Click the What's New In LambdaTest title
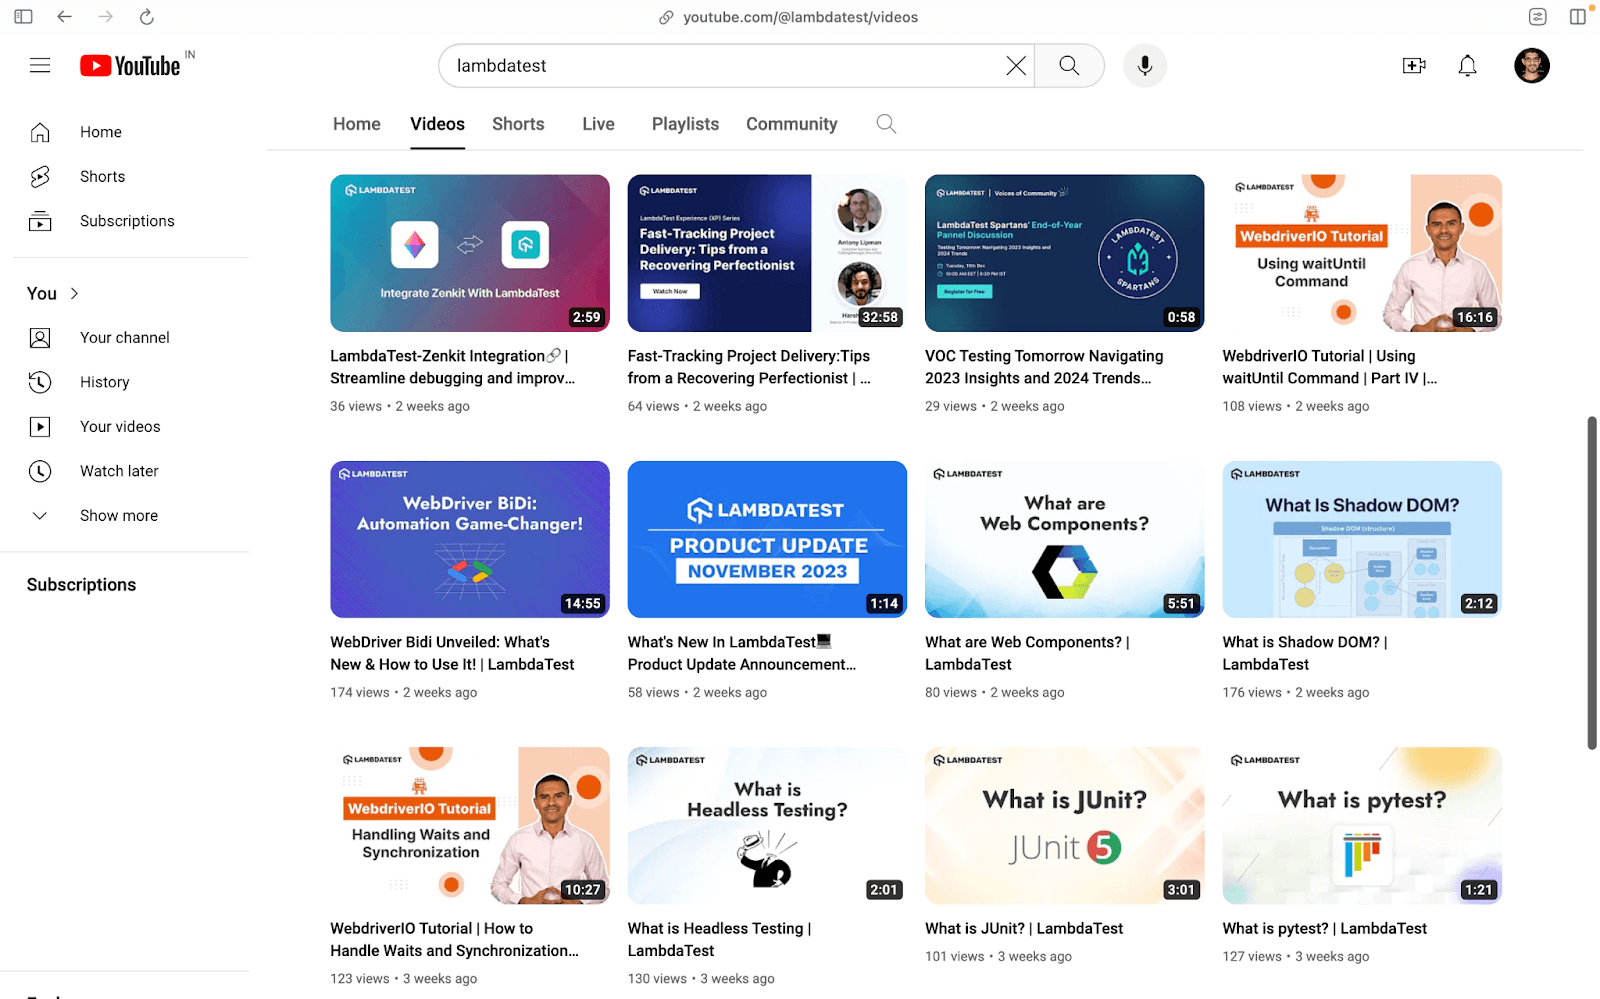This screenshot has width=1600, height=999. [742, 653]
